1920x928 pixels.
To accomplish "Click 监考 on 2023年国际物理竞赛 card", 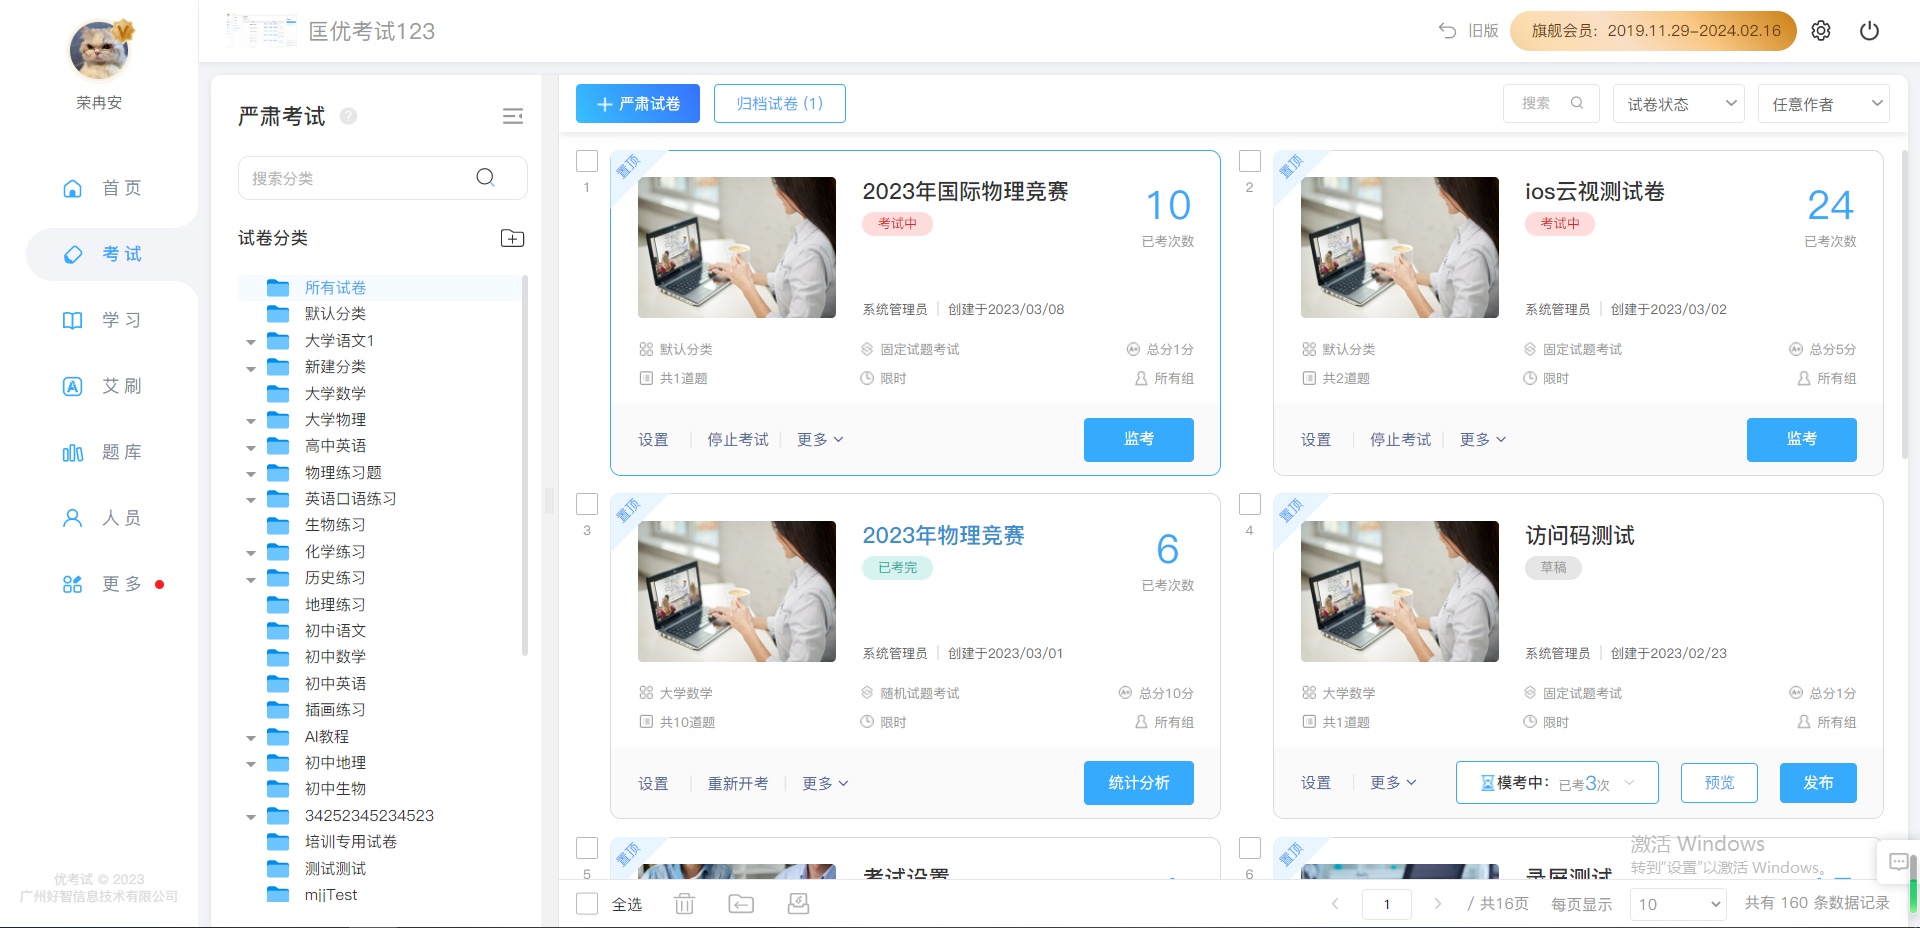I will pos(1139,440).
